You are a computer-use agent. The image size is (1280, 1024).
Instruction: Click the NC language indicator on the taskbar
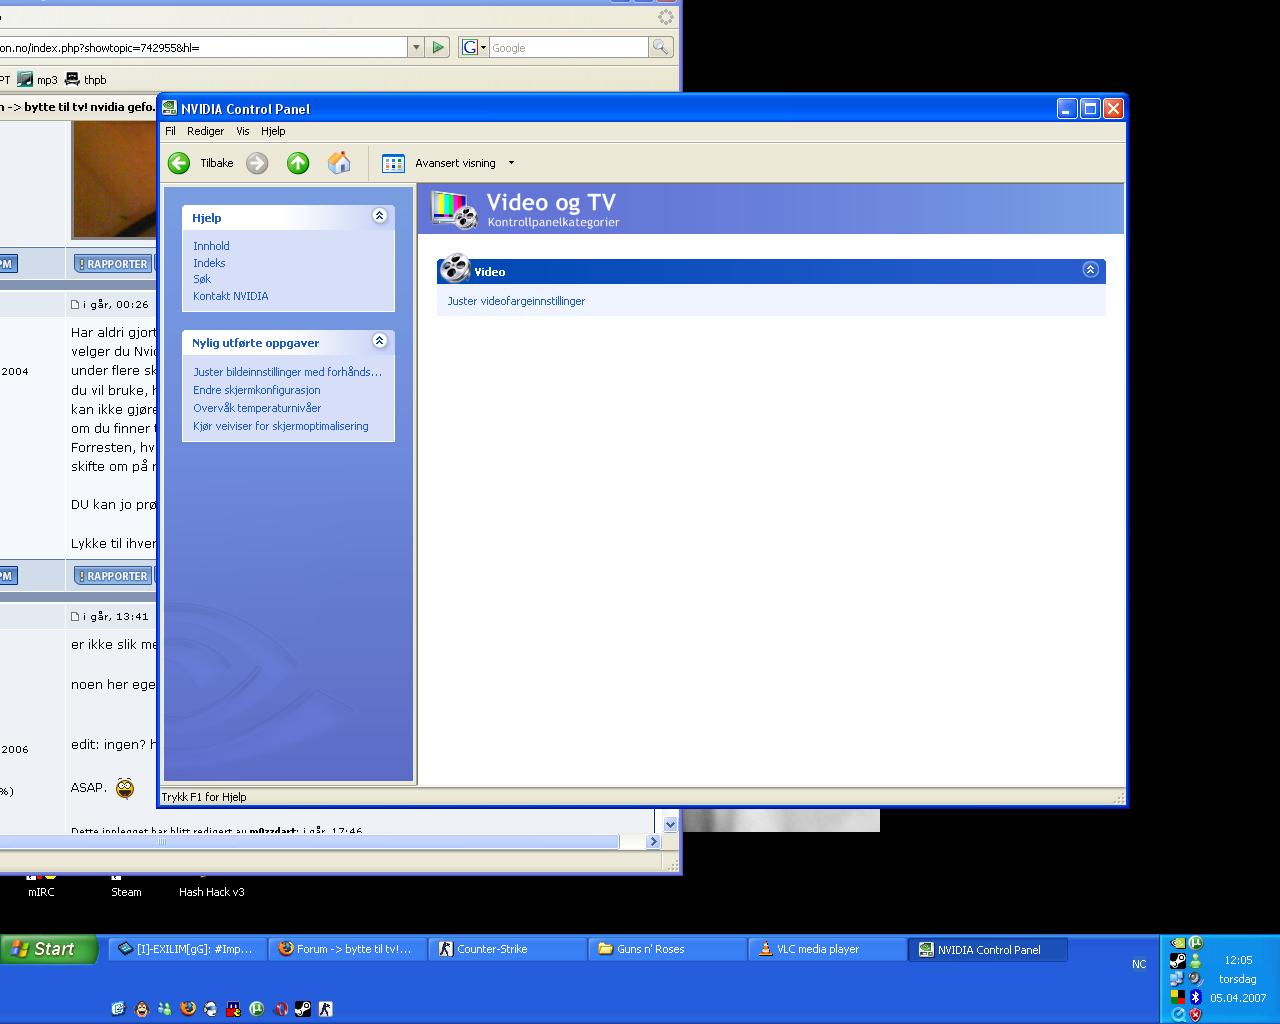(1139, 964)
